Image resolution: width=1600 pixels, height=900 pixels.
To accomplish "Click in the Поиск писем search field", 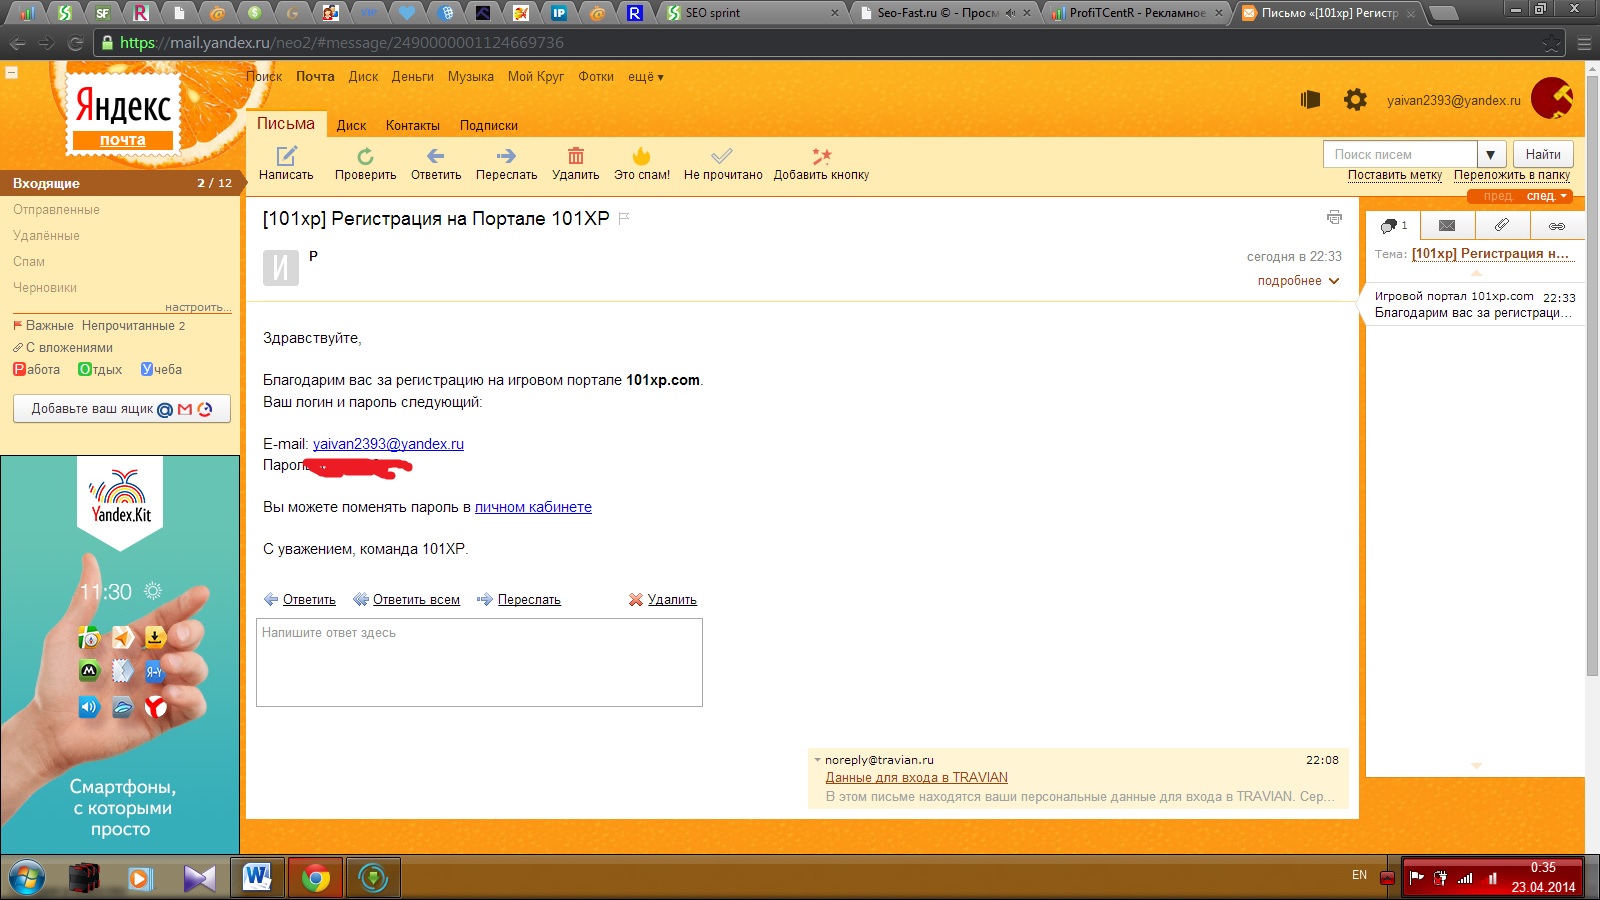I will tap(1400, 154).
